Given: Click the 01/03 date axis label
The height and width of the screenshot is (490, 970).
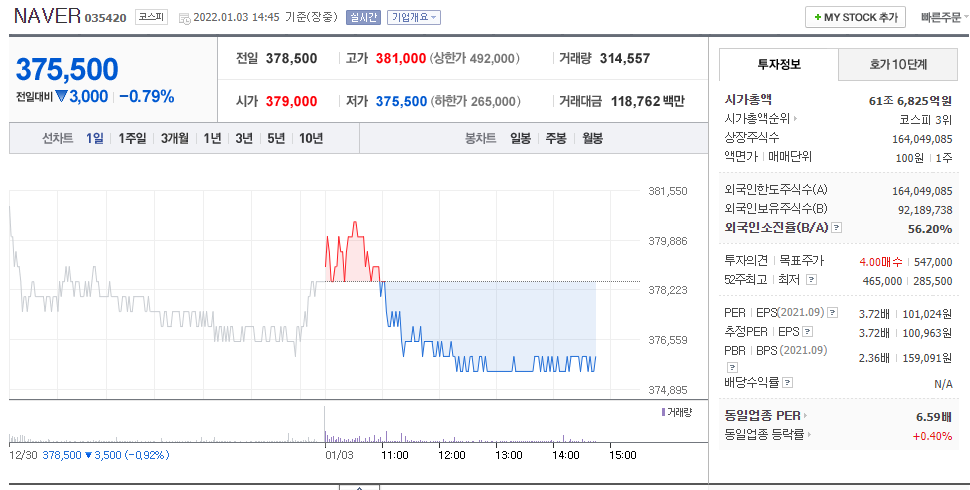Looking at the screenshot, I should pos(339,455).
